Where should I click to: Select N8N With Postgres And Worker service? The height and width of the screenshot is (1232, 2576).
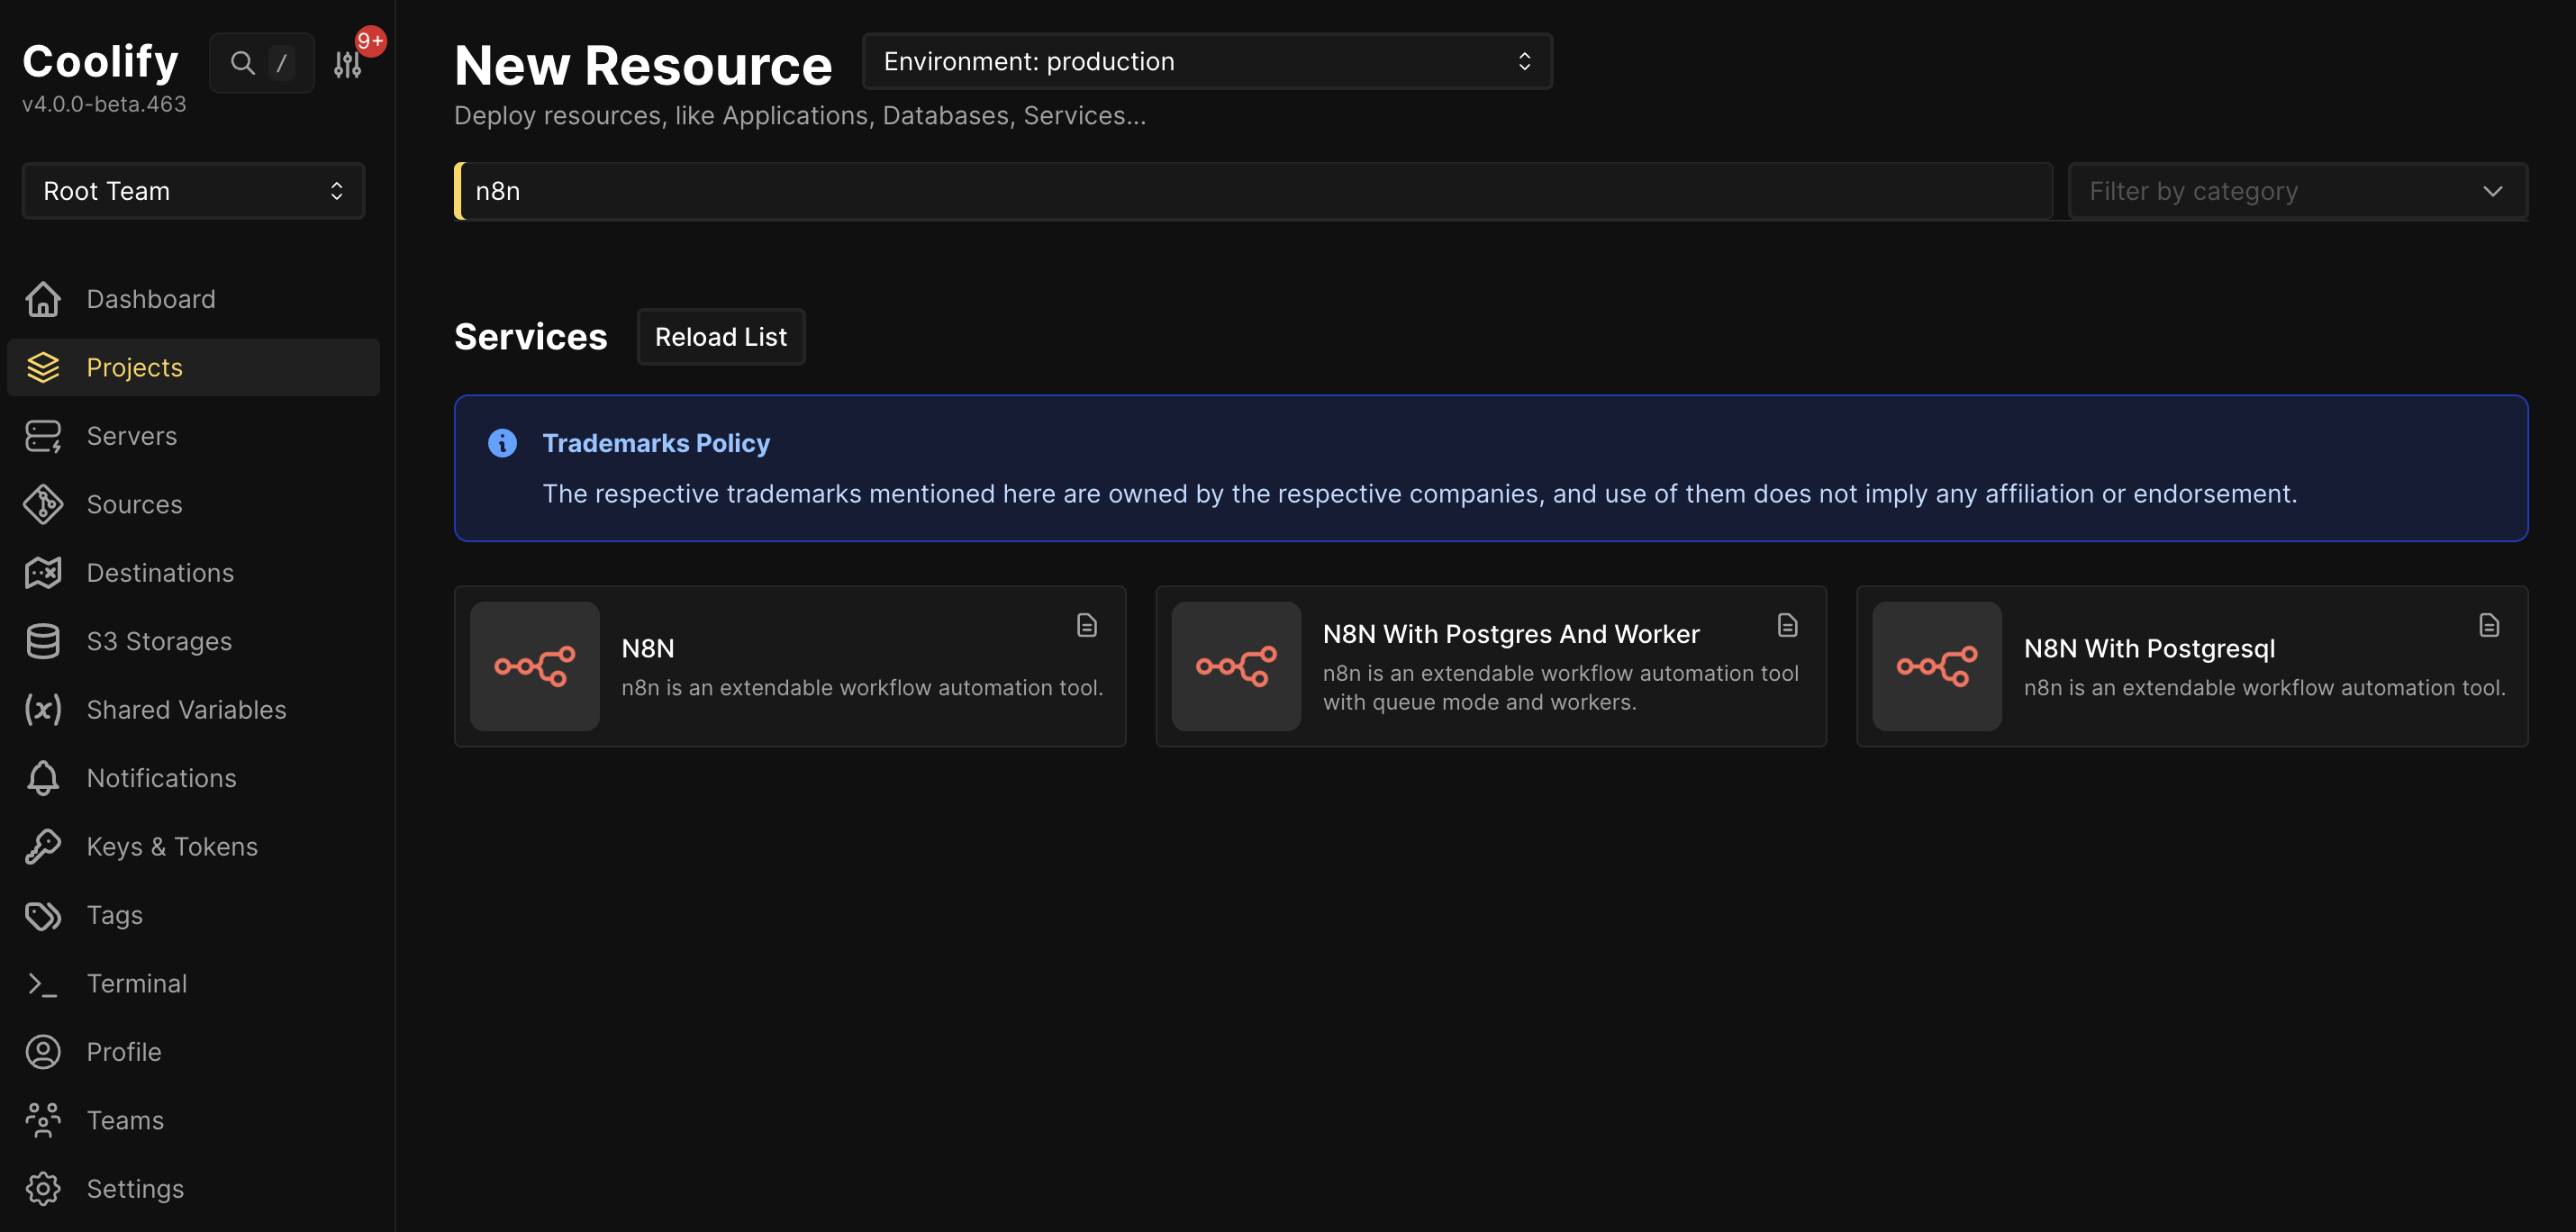point(1510,634)
